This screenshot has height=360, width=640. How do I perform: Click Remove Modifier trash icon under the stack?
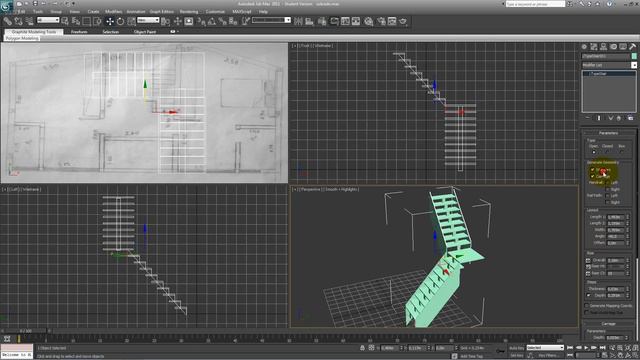click(619, 118)
